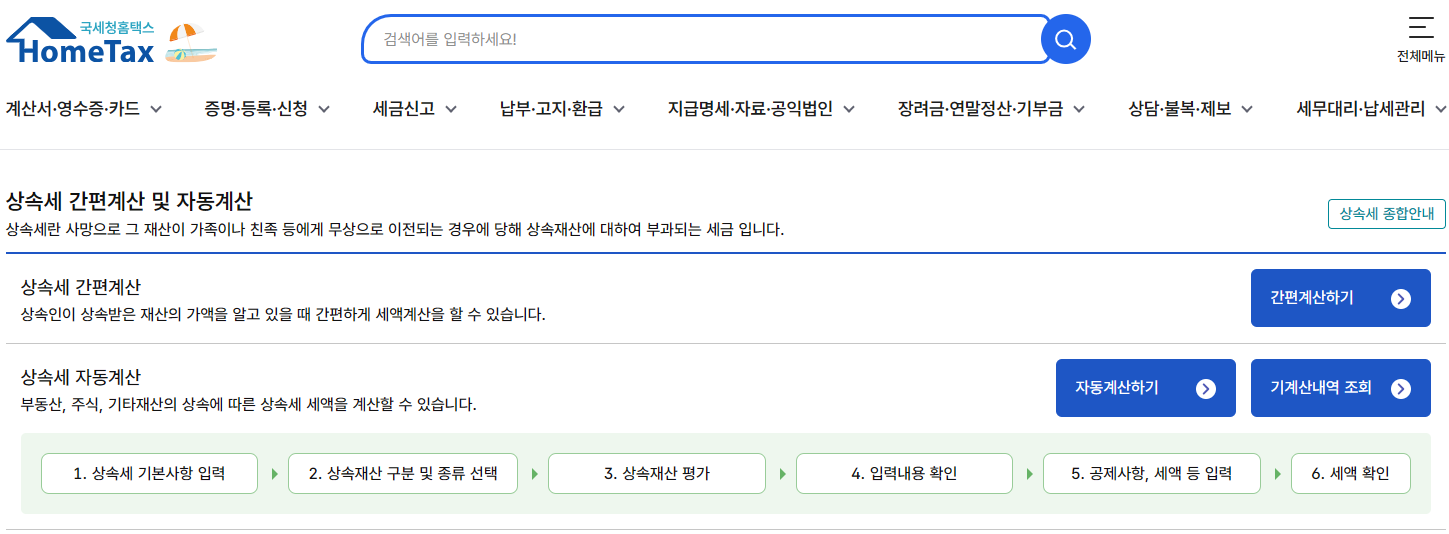Click arrow icon on 기계산내역 조회 button
1449x534 pixels.
pyautogui.click(x=1401, y=388)
